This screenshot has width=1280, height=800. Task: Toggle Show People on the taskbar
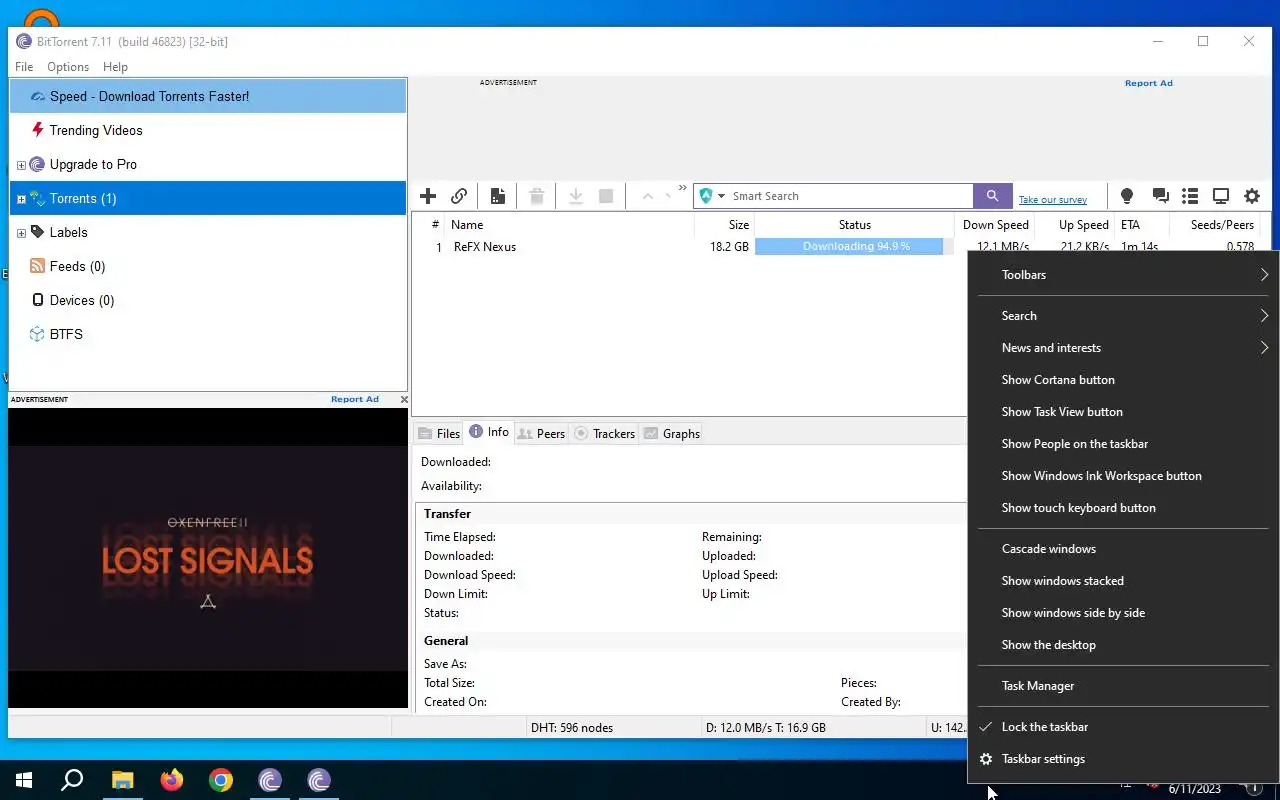coord(1122,444)
